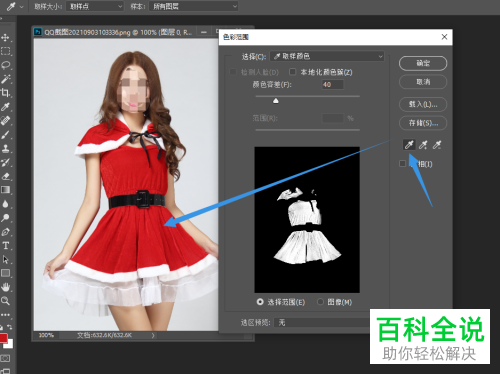Minimize the document window
Viewport: 500px width, 374px height.
[204, 32]
